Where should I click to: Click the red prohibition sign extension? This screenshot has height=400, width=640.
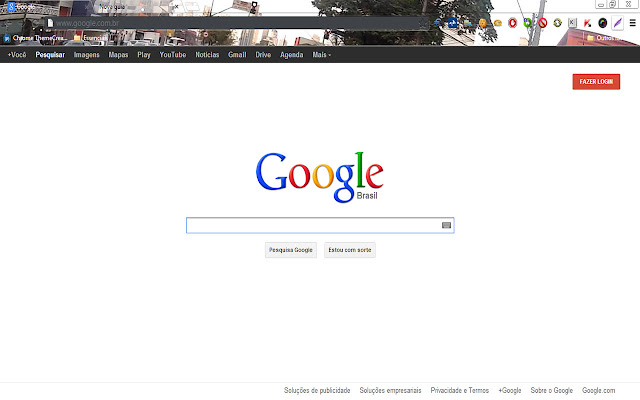542,23
